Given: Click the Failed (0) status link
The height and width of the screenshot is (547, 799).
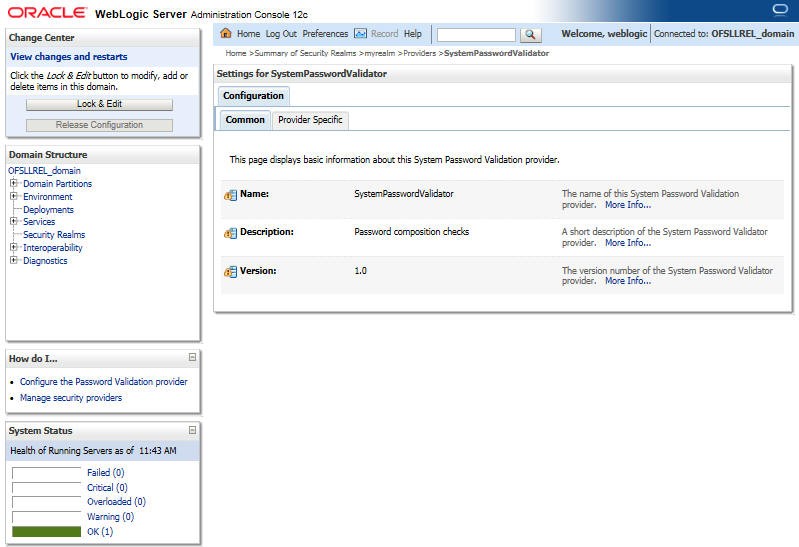Looking at the screenshot, I should click(x=105, y=473).
